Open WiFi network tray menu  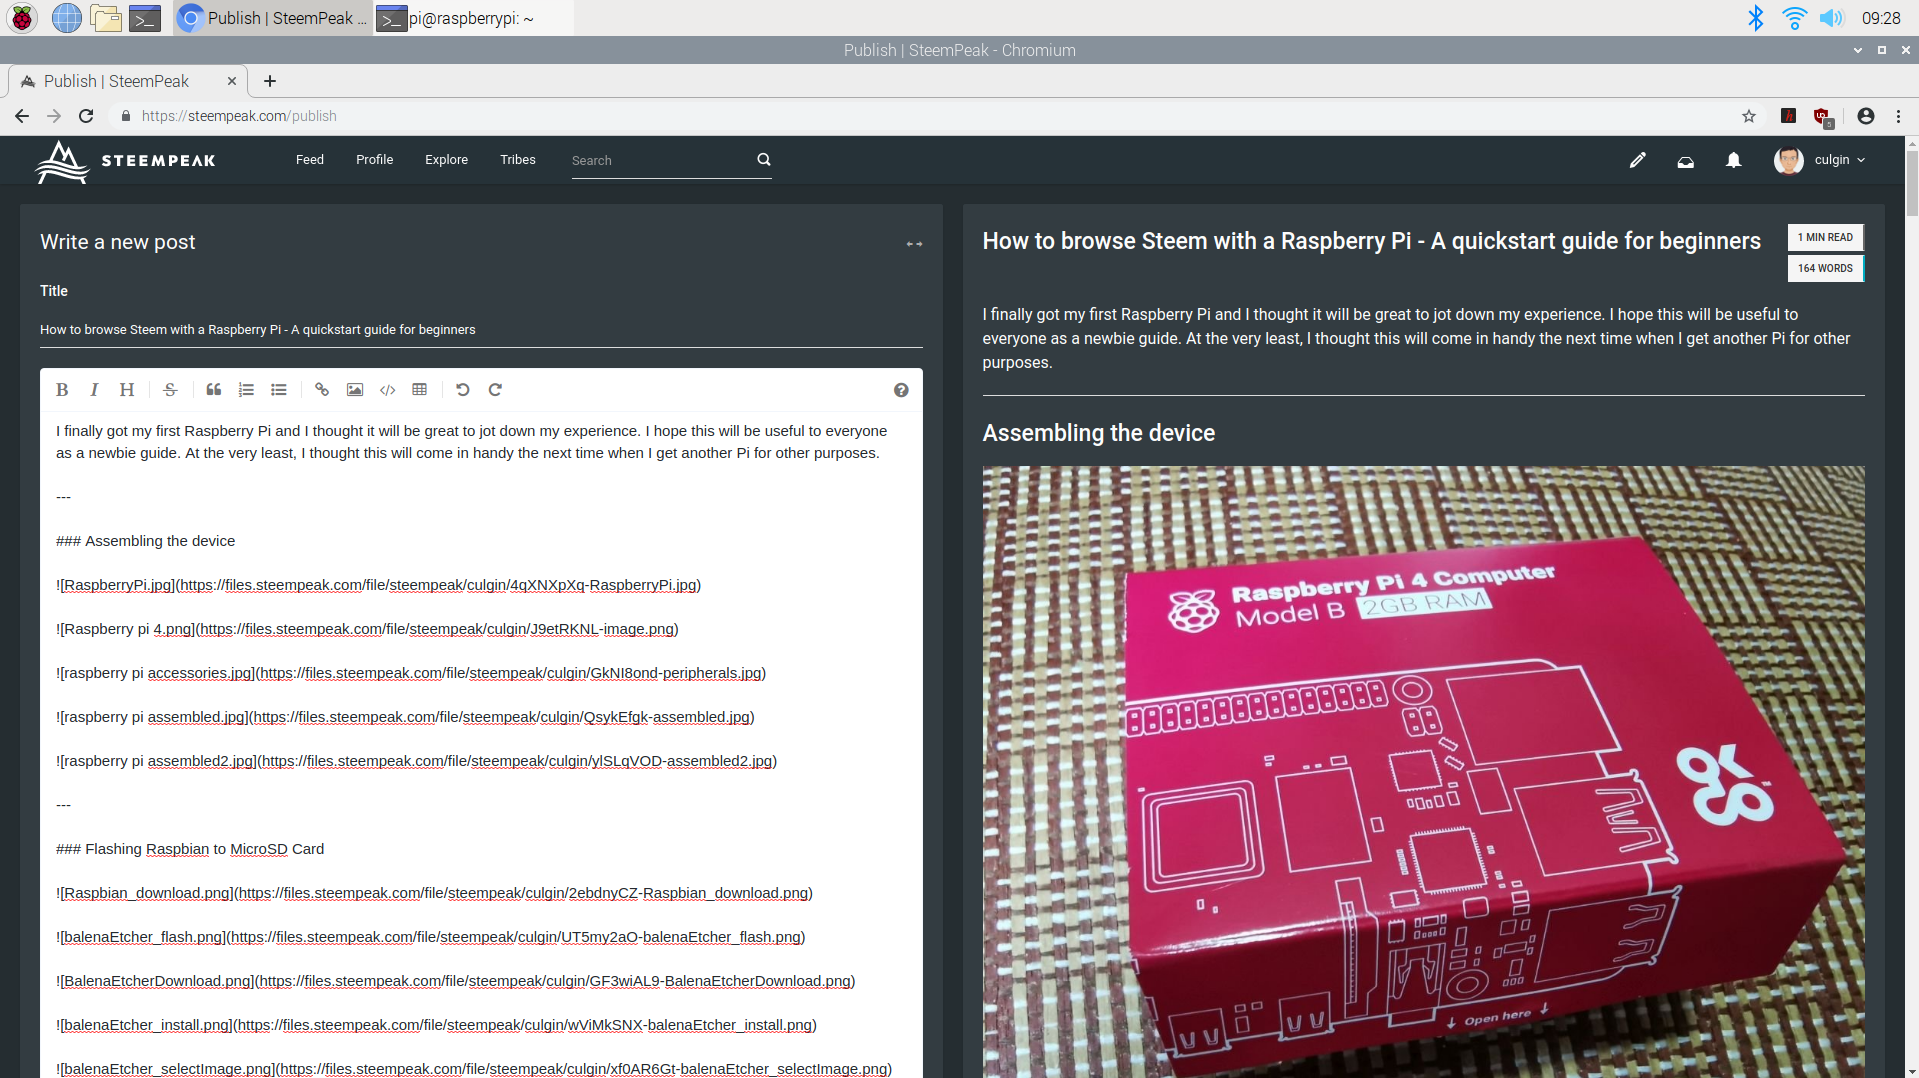[x=1795, y=18]
